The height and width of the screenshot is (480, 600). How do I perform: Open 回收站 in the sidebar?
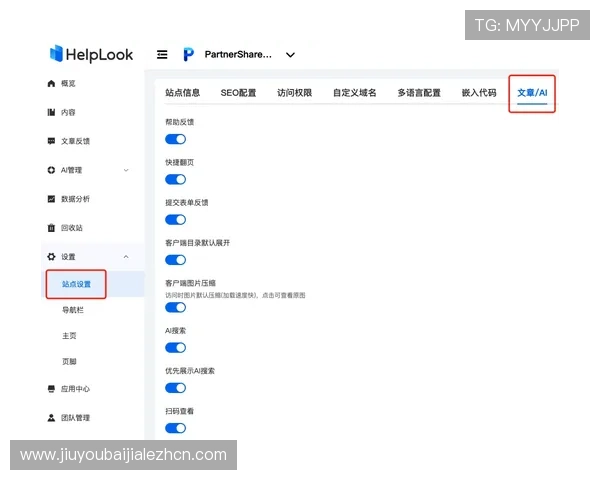72,228
